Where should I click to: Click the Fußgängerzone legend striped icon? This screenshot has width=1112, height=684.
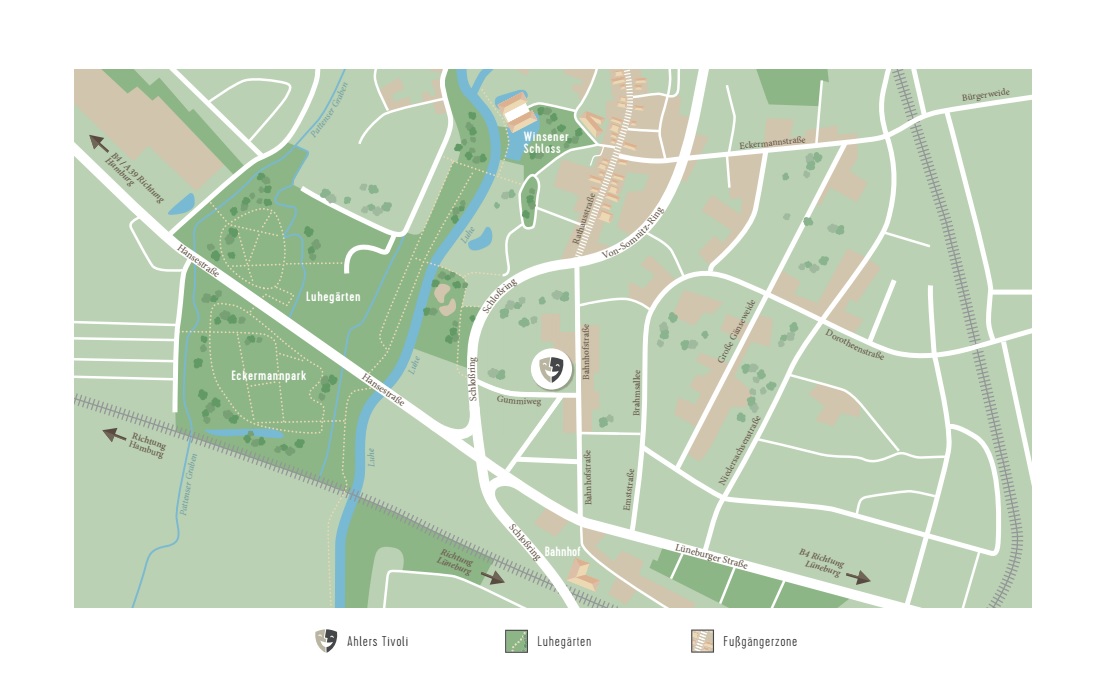[x=702, y=641]
